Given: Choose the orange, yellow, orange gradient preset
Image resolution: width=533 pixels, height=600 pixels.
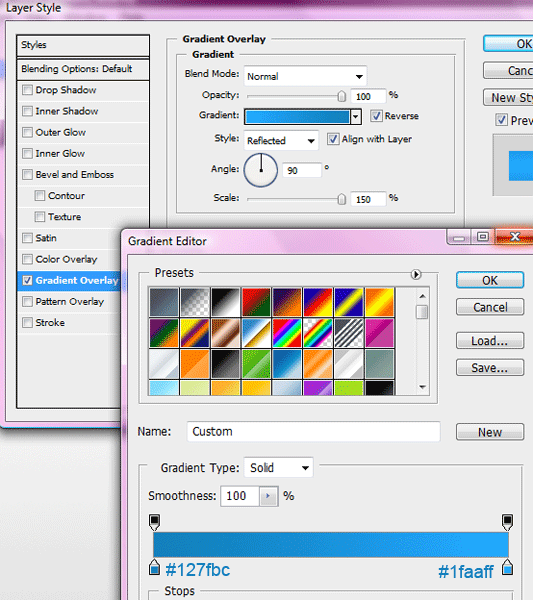Looking at the screenshot, I should [x=379, y=302].
